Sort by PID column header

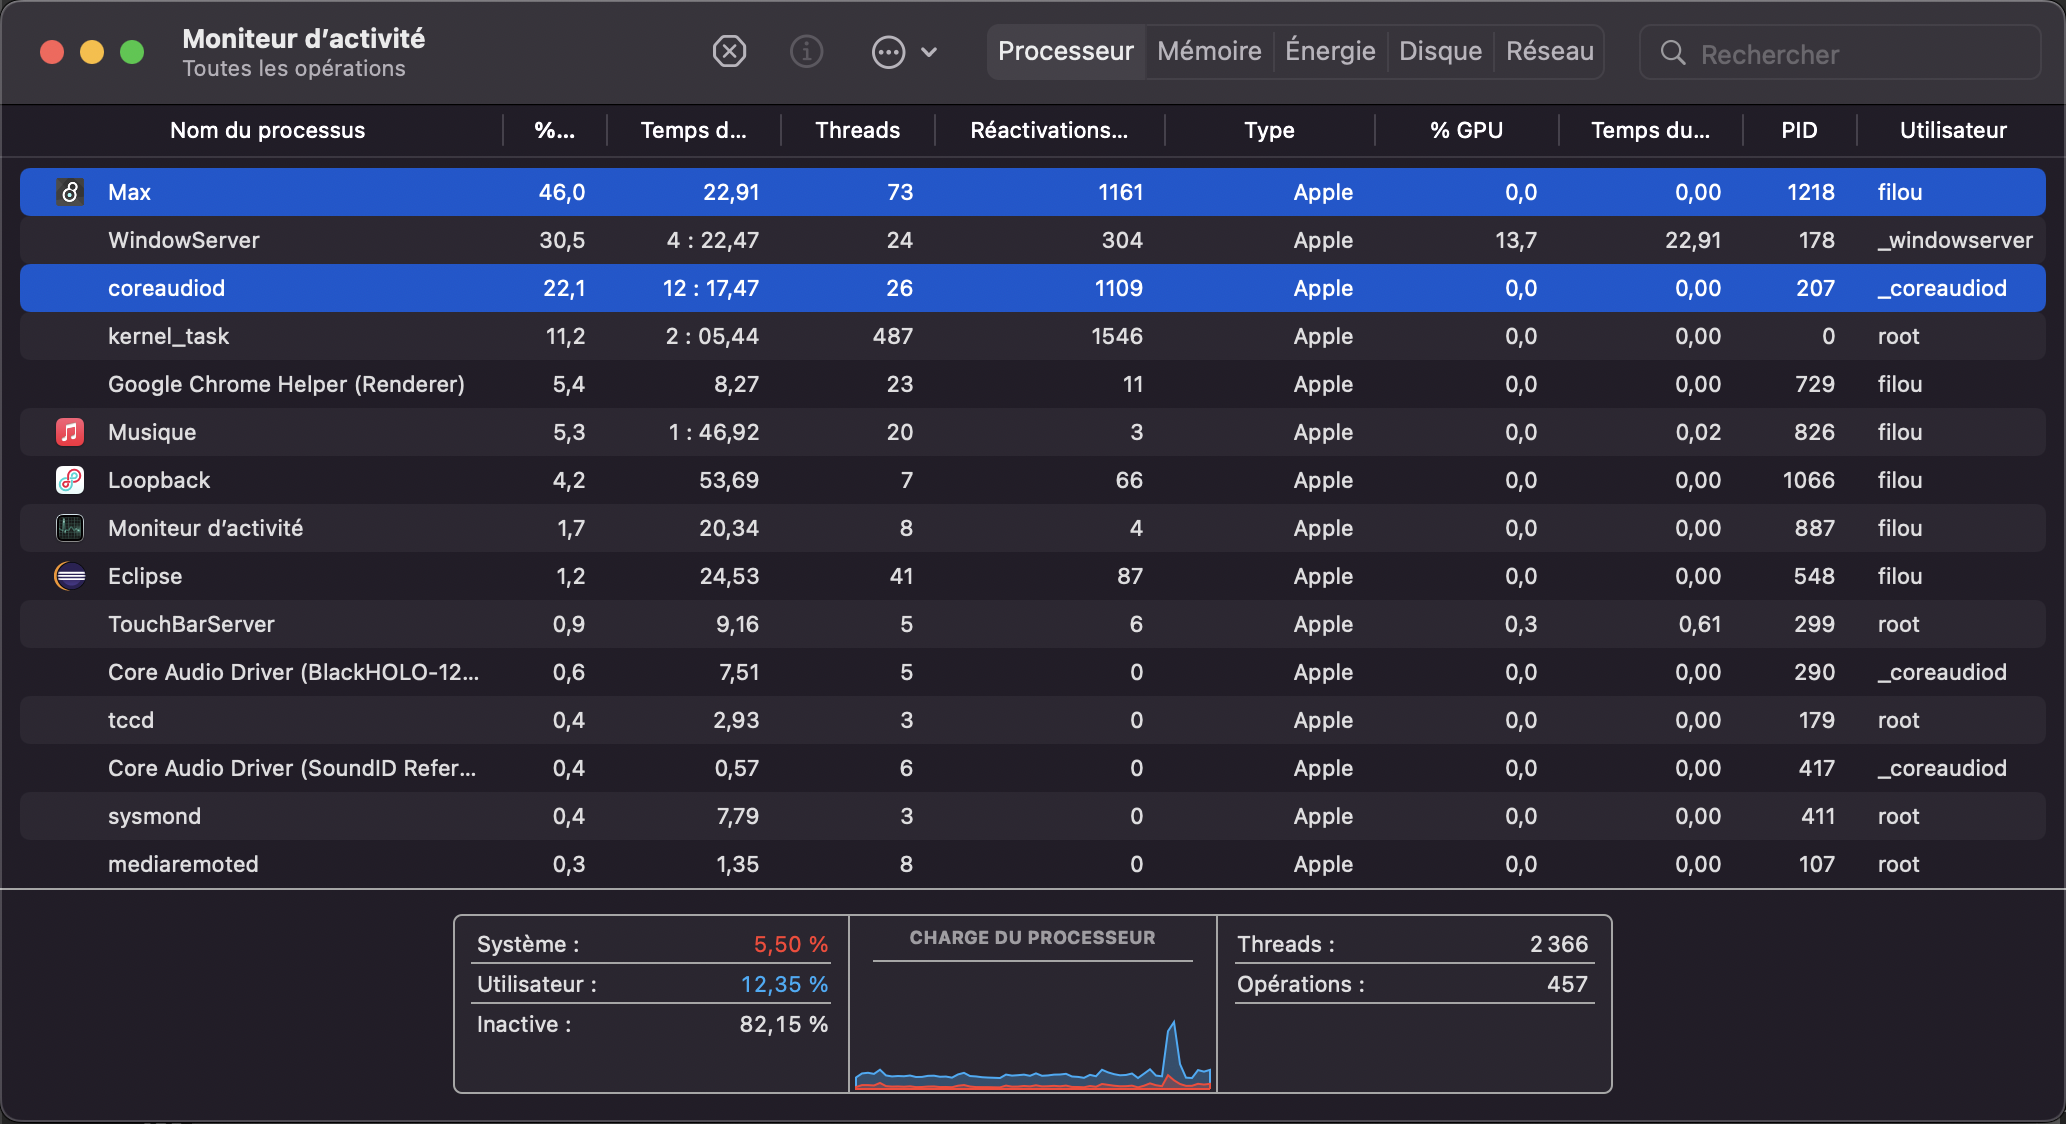click(1799, 130)
